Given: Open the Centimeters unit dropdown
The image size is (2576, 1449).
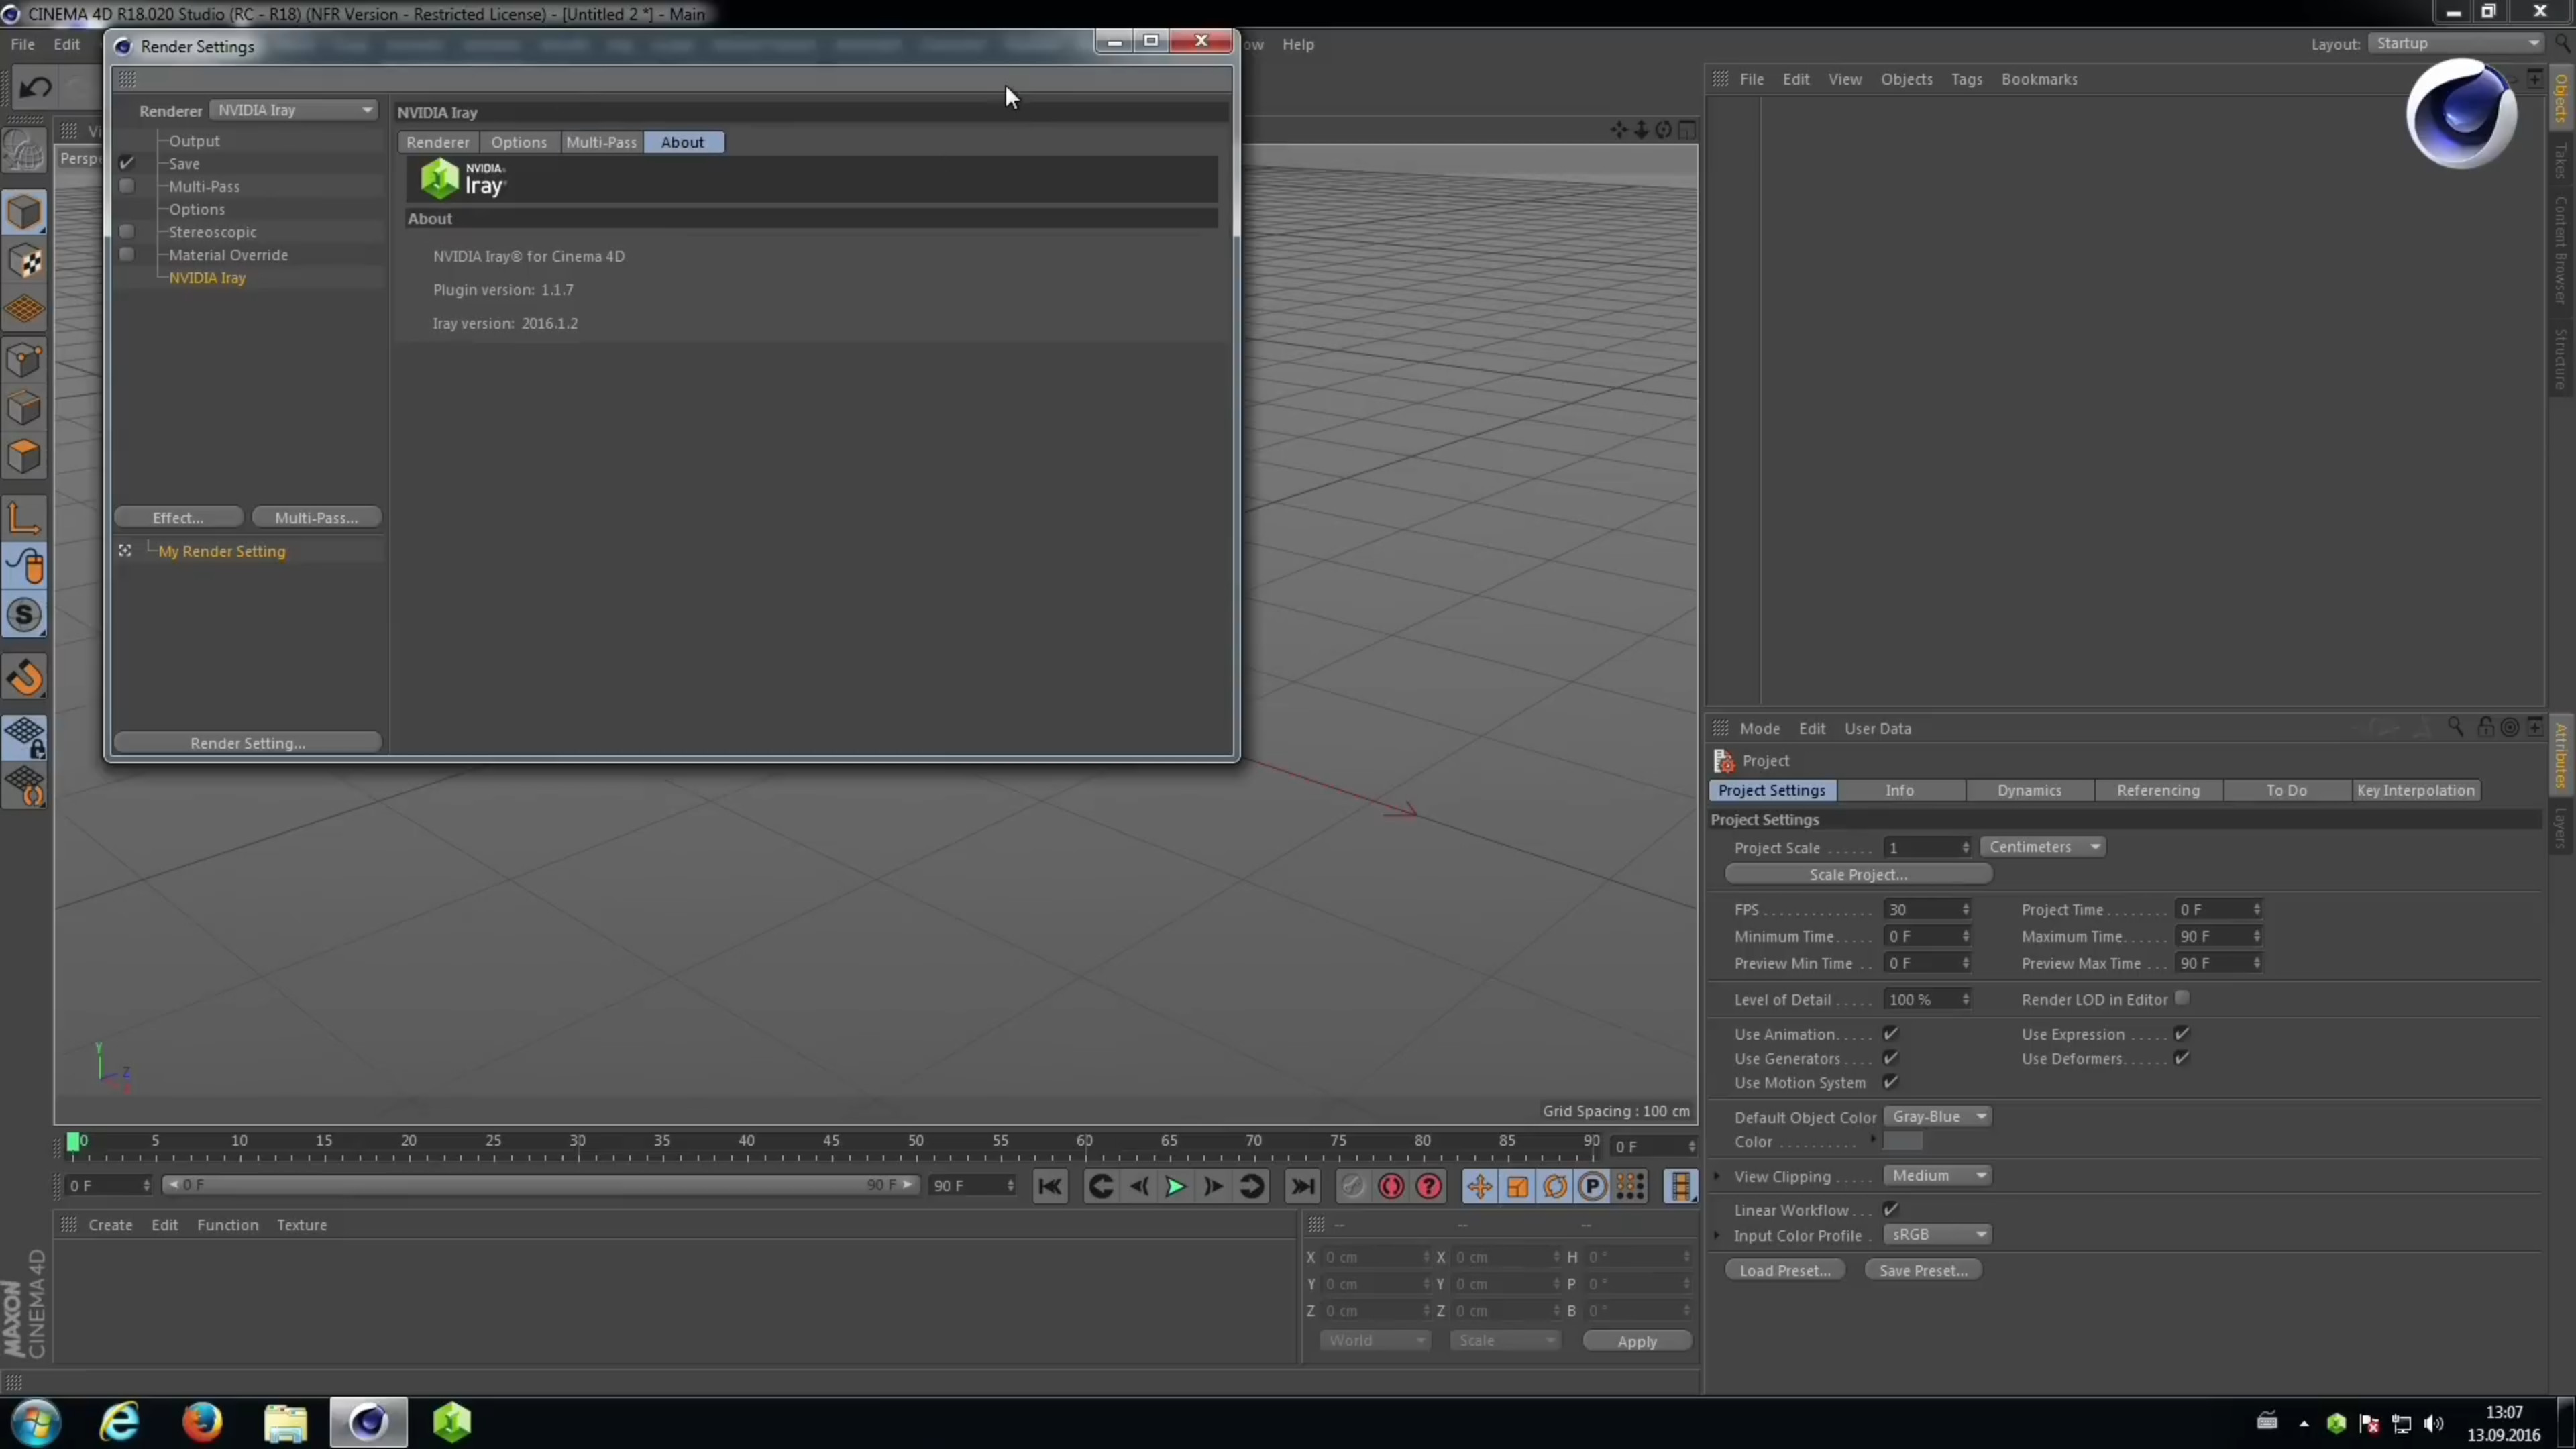Looking at the screenshot, I should coord(2043,847).
